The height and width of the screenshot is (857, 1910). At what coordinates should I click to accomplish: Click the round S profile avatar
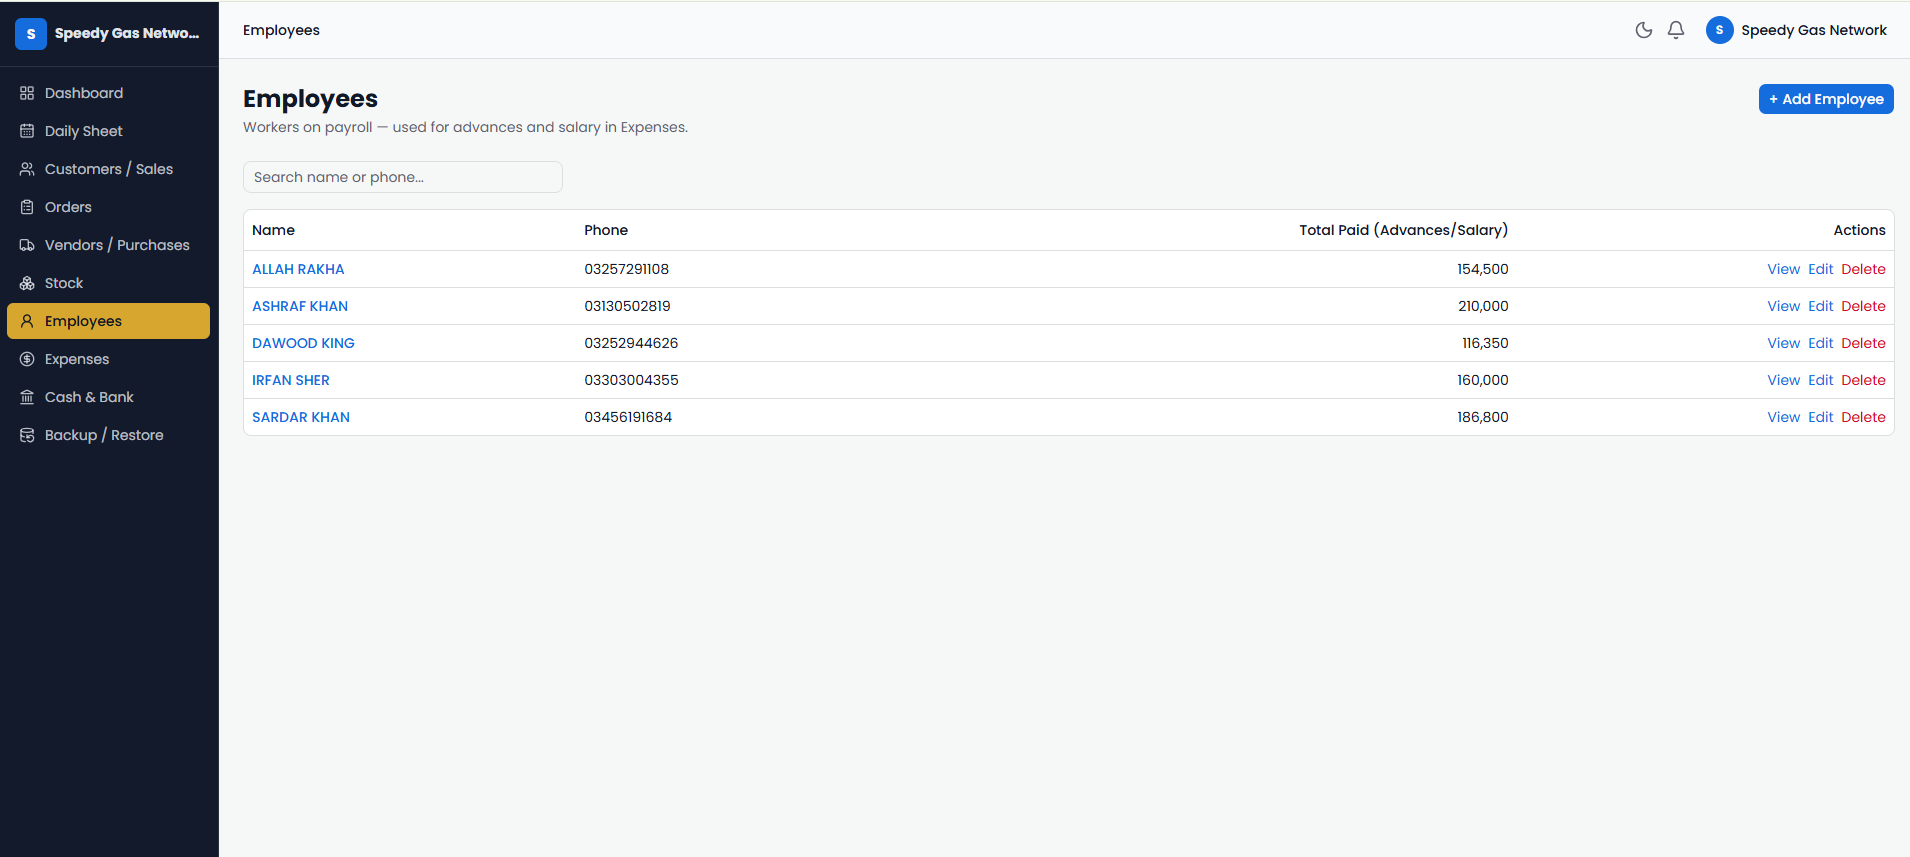1719,30
